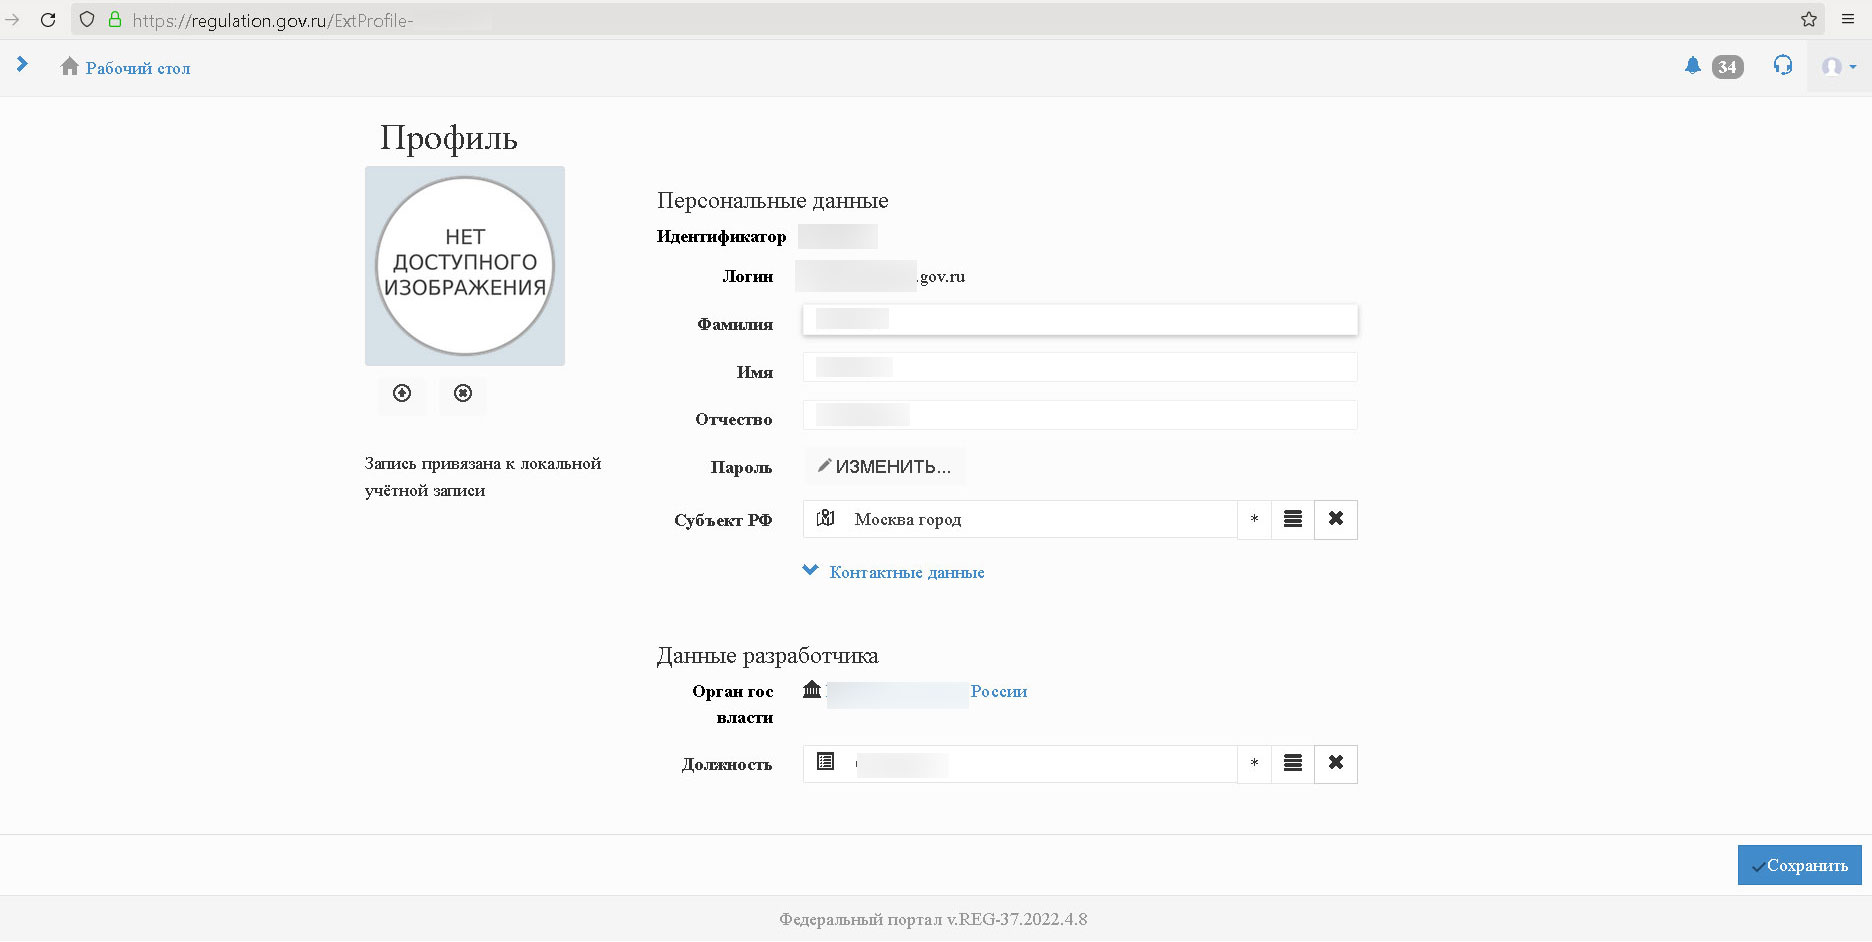Open list picker for Должность

coord(1293,764)
